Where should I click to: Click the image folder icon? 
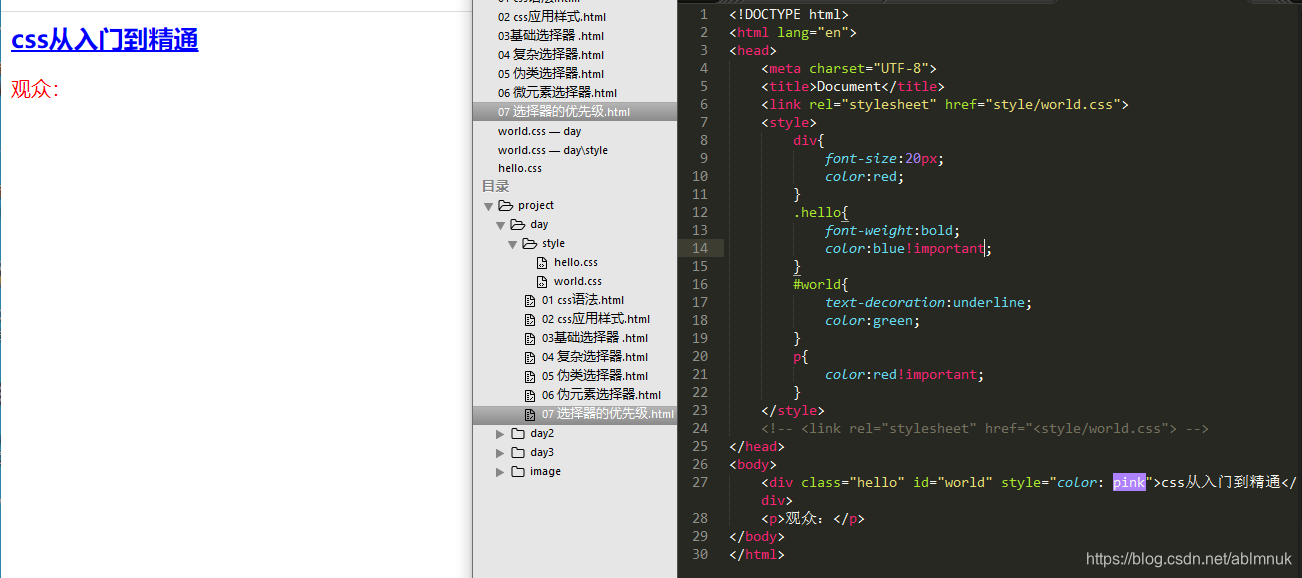(518, 471)
